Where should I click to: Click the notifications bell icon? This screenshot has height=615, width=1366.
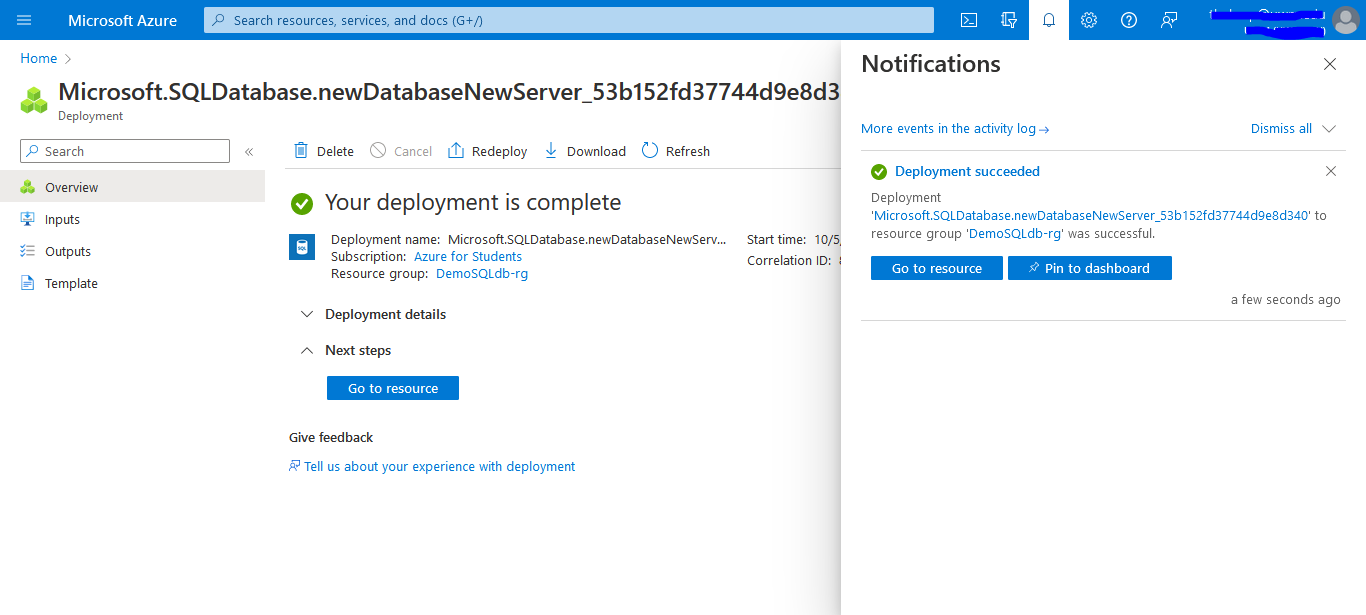[x=1049, y=20]
